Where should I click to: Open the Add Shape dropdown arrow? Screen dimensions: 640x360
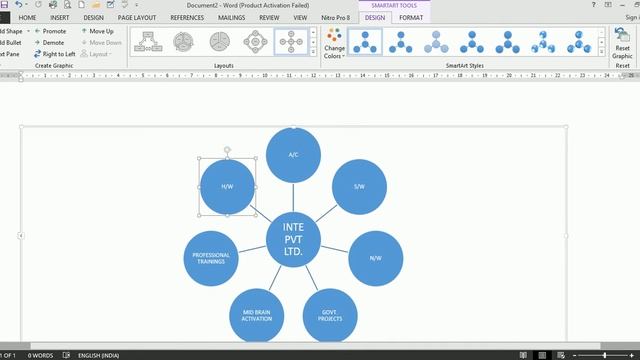pos(28,31)
